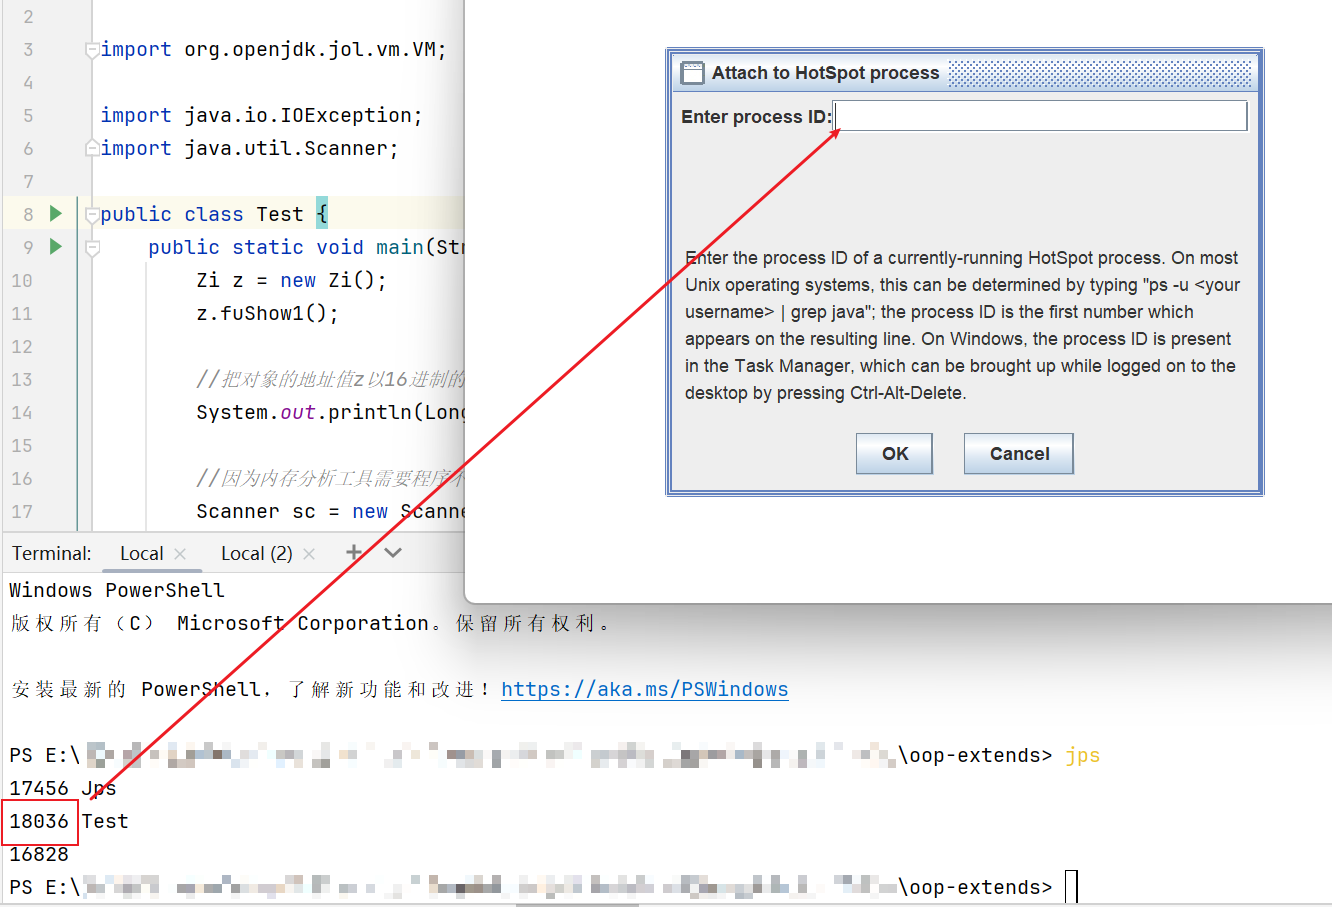Click the 18036 process ID in terminal
Viewport: 1332px width, 907px height.
pos(39,821)
